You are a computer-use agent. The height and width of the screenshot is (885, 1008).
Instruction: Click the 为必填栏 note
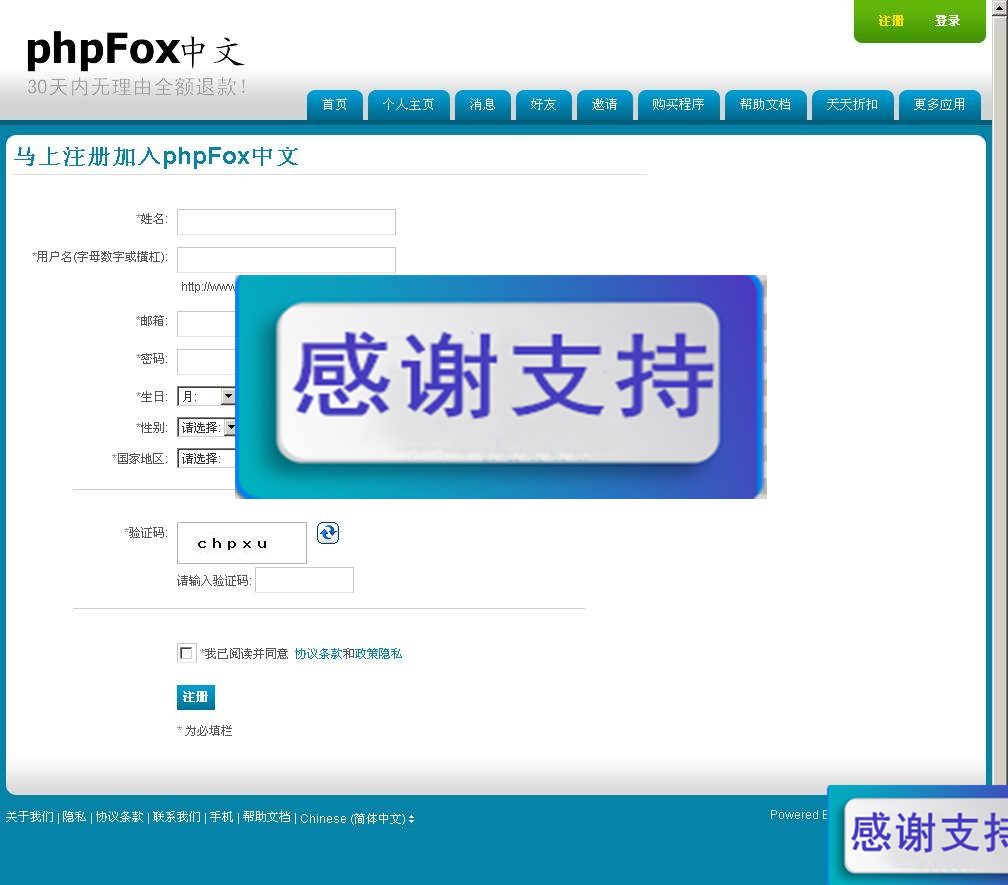pos(204,731)
